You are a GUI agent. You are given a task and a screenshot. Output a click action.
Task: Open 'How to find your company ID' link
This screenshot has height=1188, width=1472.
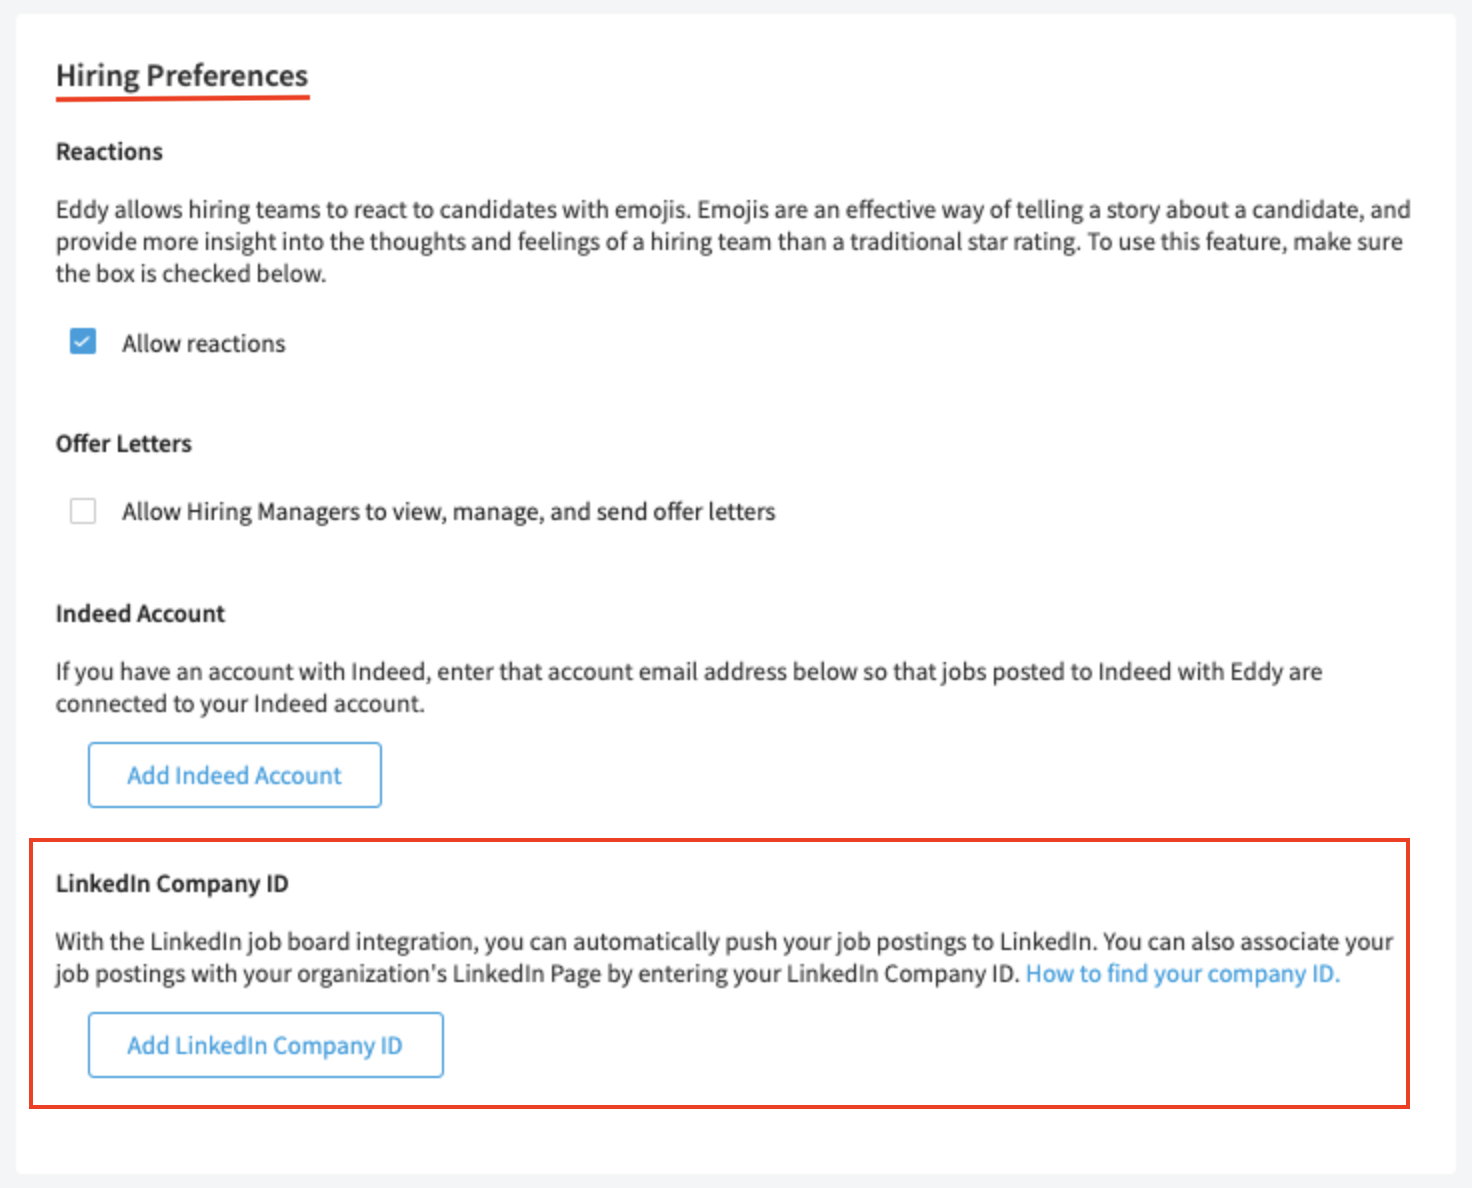[x=1183, y=974]
